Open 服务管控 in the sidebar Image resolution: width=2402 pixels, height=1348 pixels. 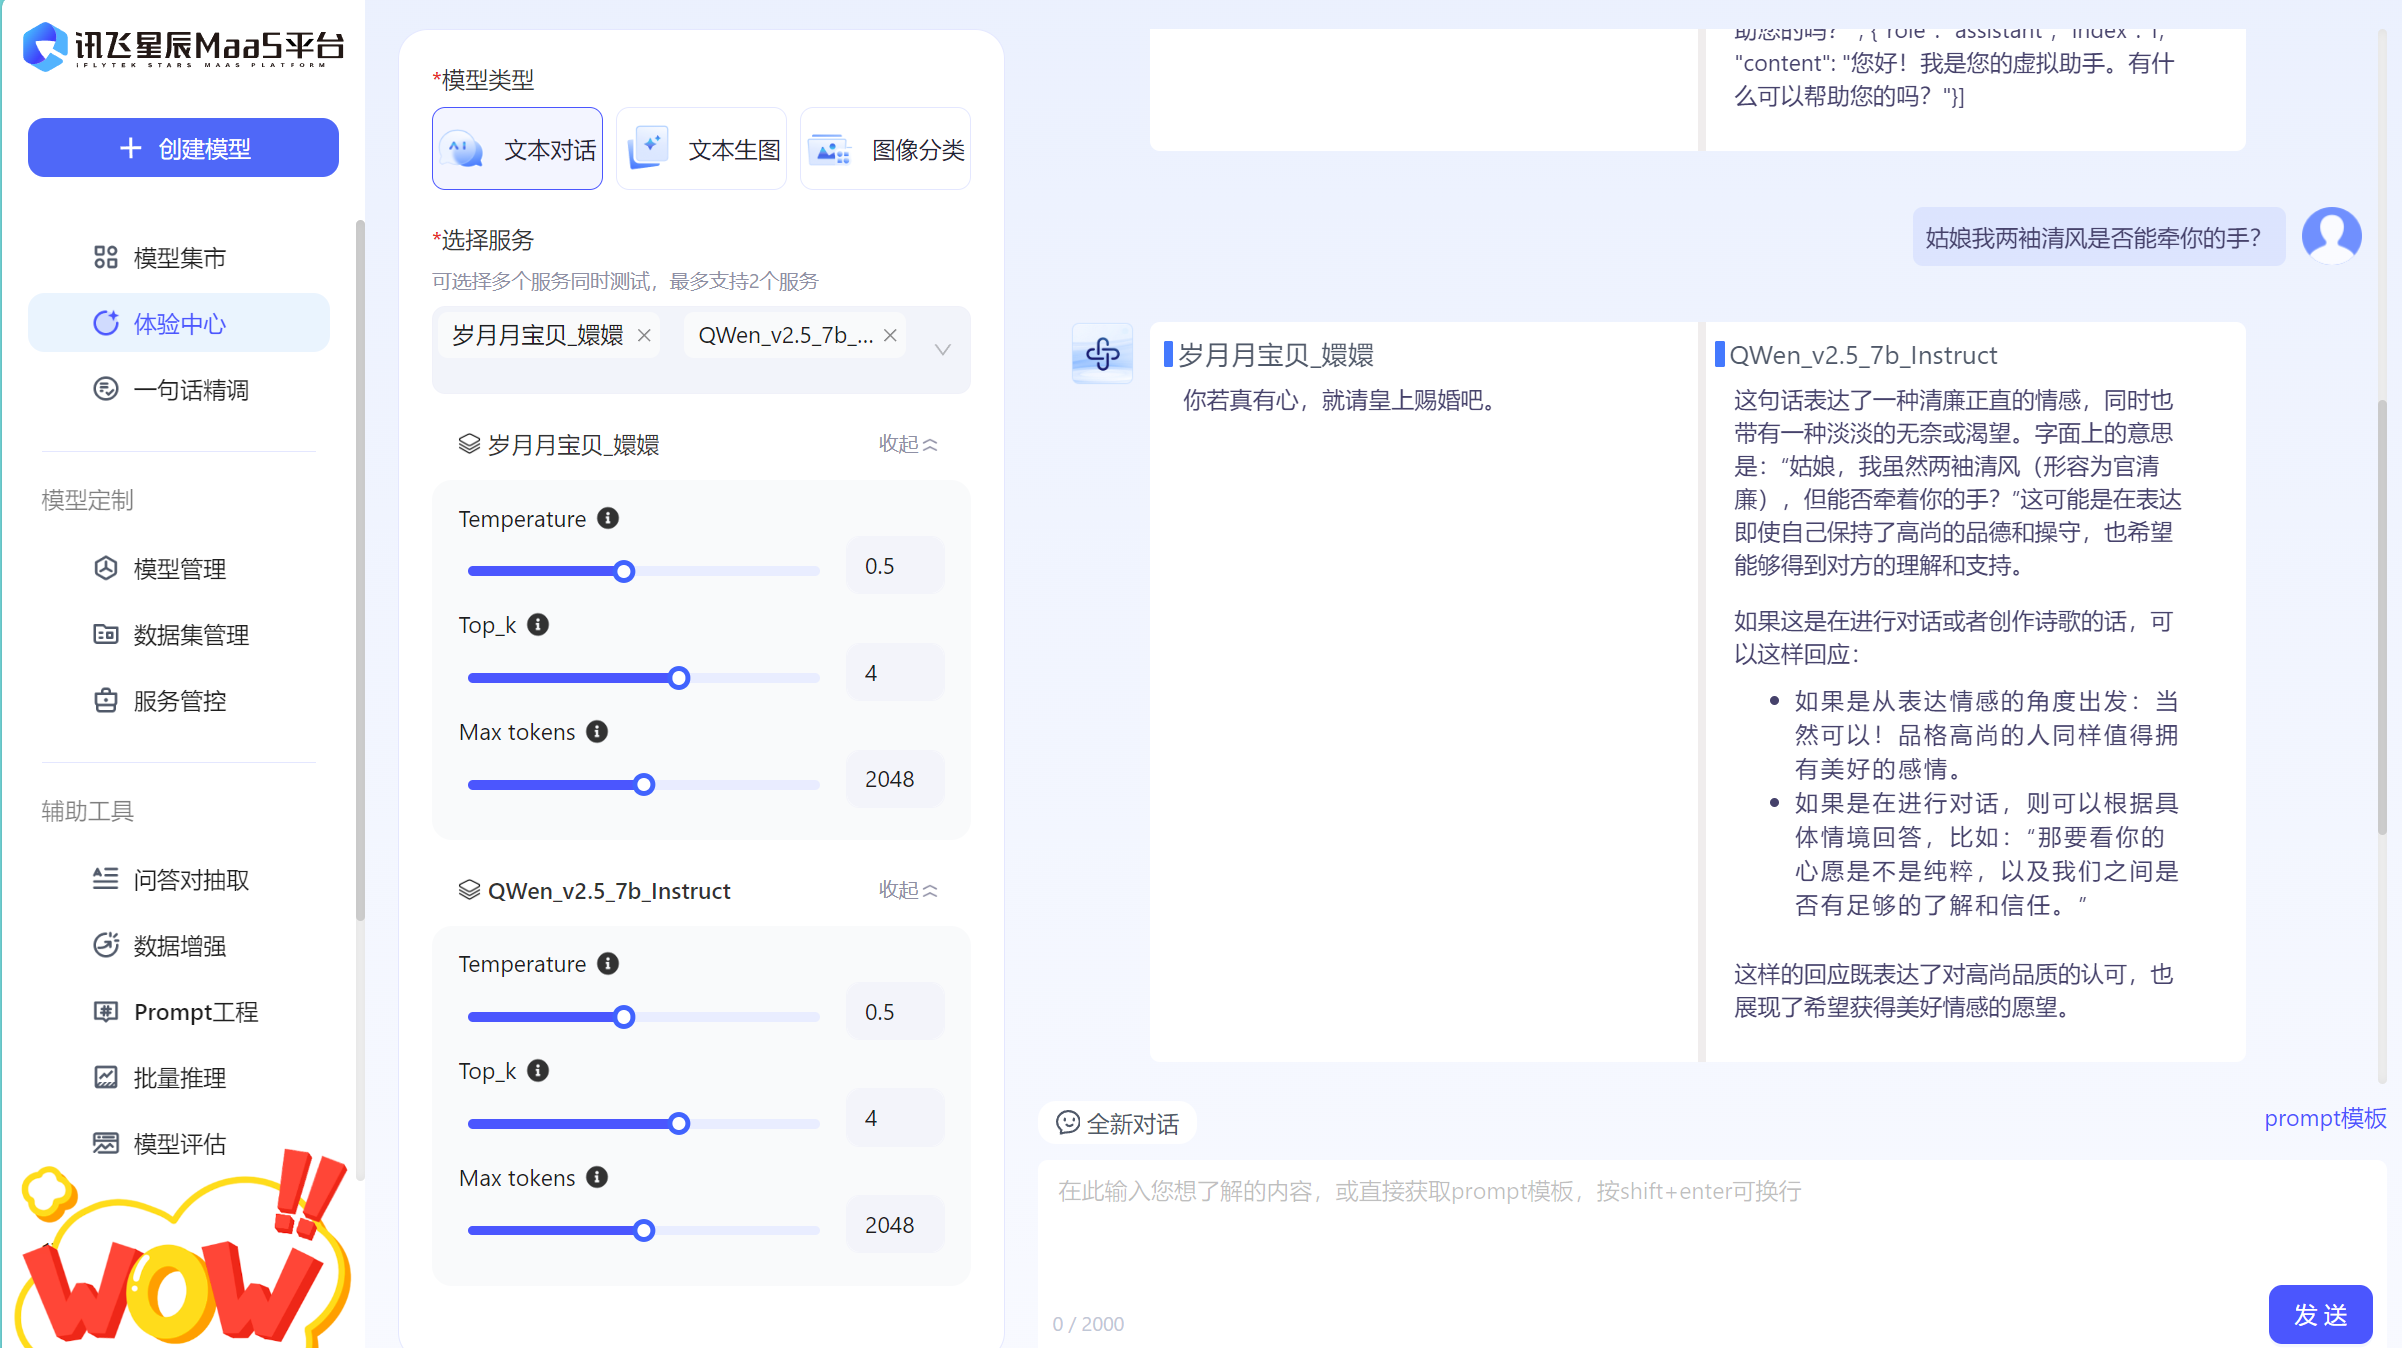point(179,700)
